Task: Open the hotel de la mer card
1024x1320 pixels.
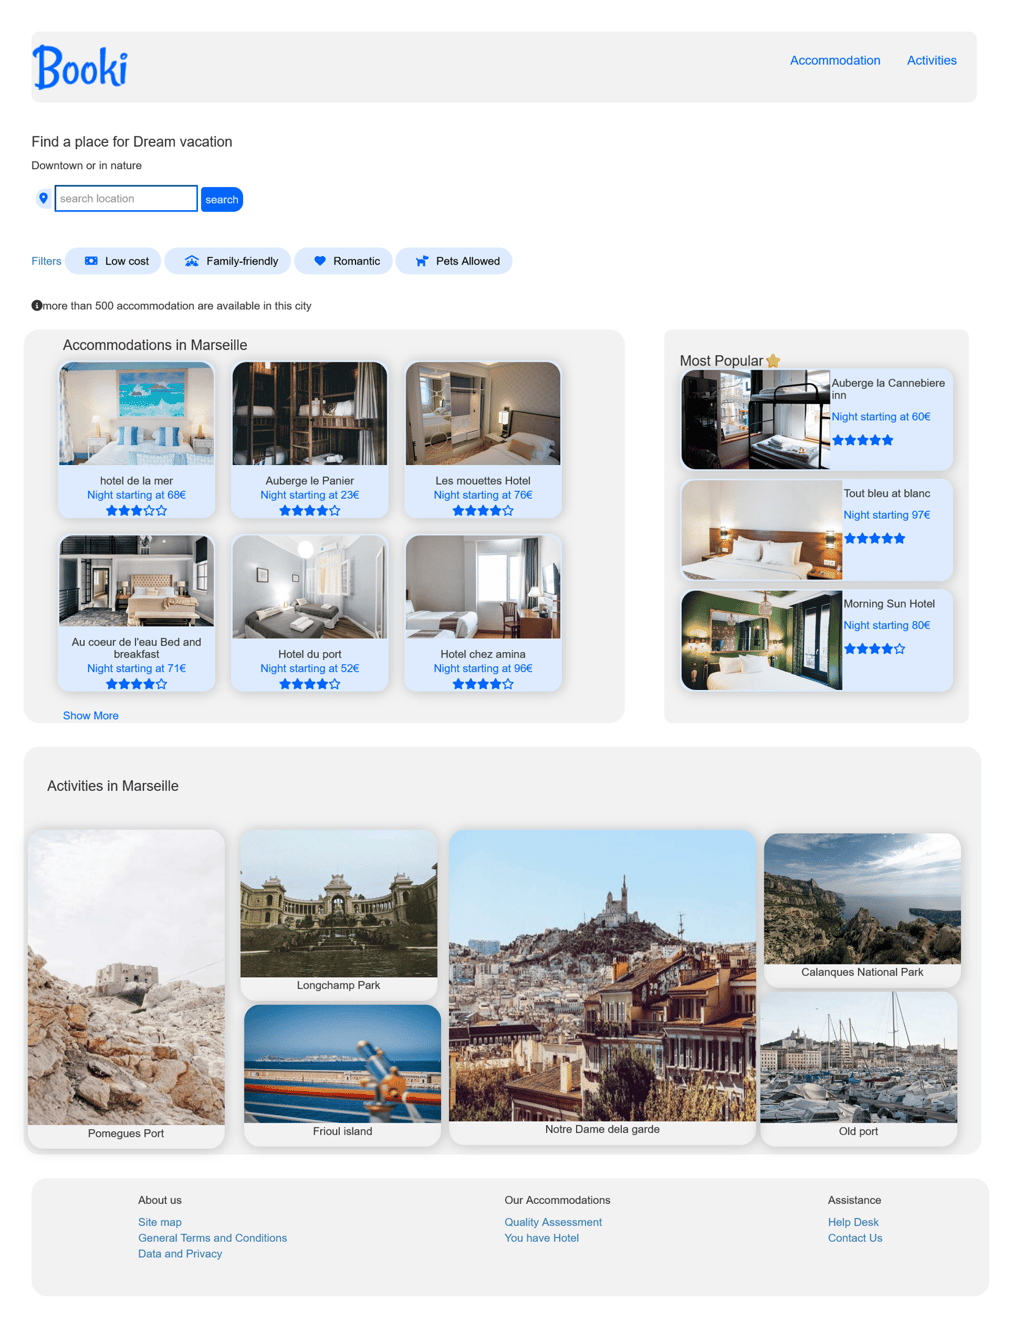Action: click(136, 440)
